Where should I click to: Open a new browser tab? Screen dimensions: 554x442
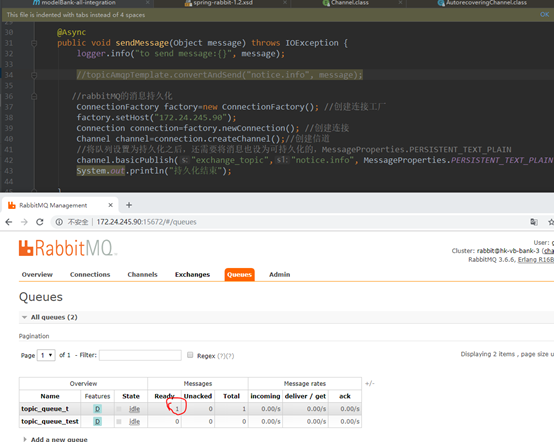pyautogui.click(x=129, y=205)
